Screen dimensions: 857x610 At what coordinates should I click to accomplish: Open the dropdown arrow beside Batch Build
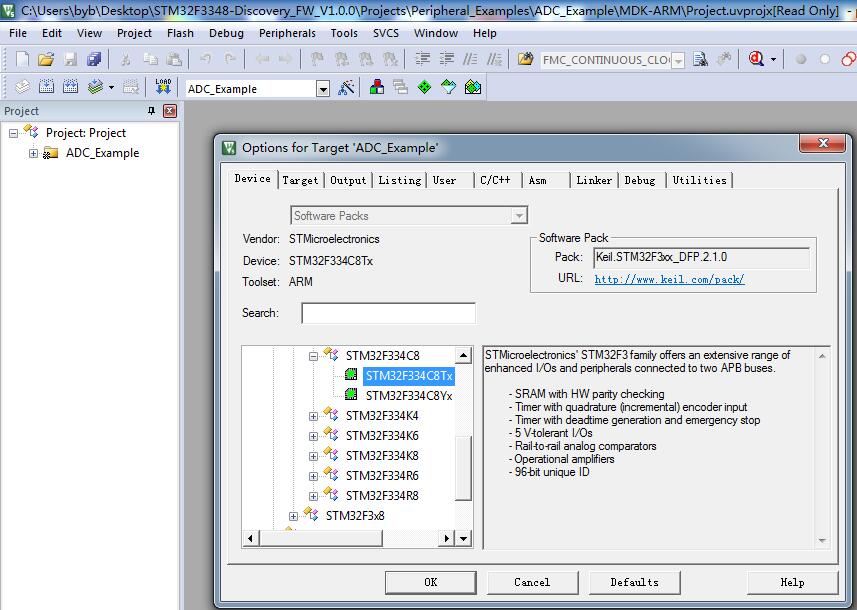click(x=111, y=87)
